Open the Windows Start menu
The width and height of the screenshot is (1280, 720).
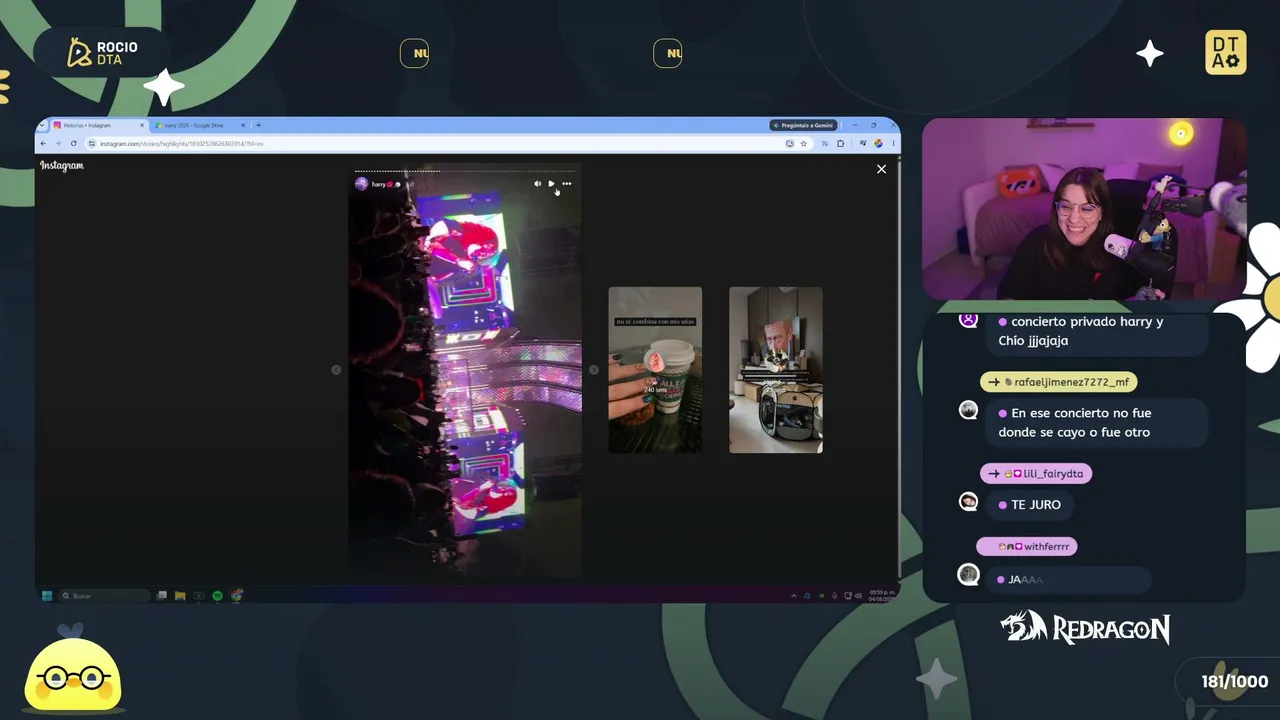tap(46, 596)
